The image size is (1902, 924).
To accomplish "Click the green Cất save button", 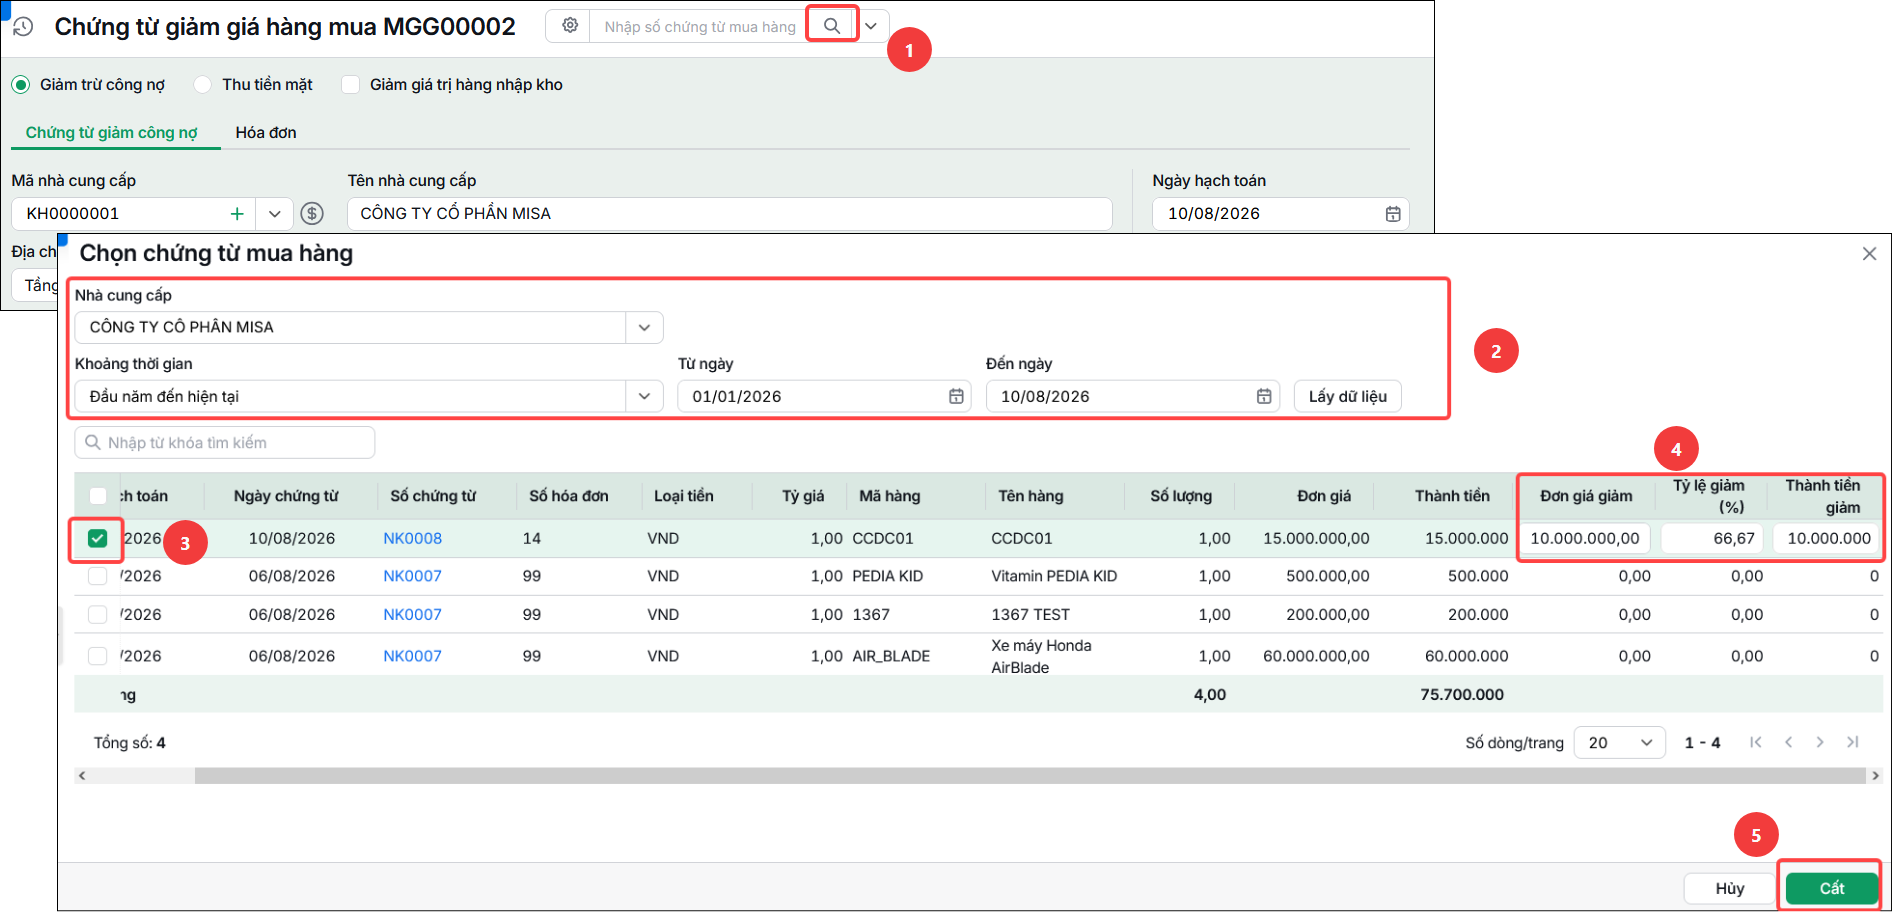I will point(1832,889).
